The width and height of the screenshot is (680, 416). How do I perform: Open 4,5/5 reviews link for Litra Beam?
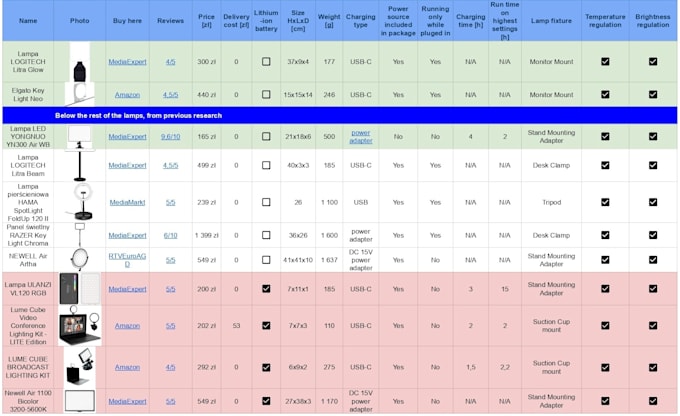click(x=170, y=165)
